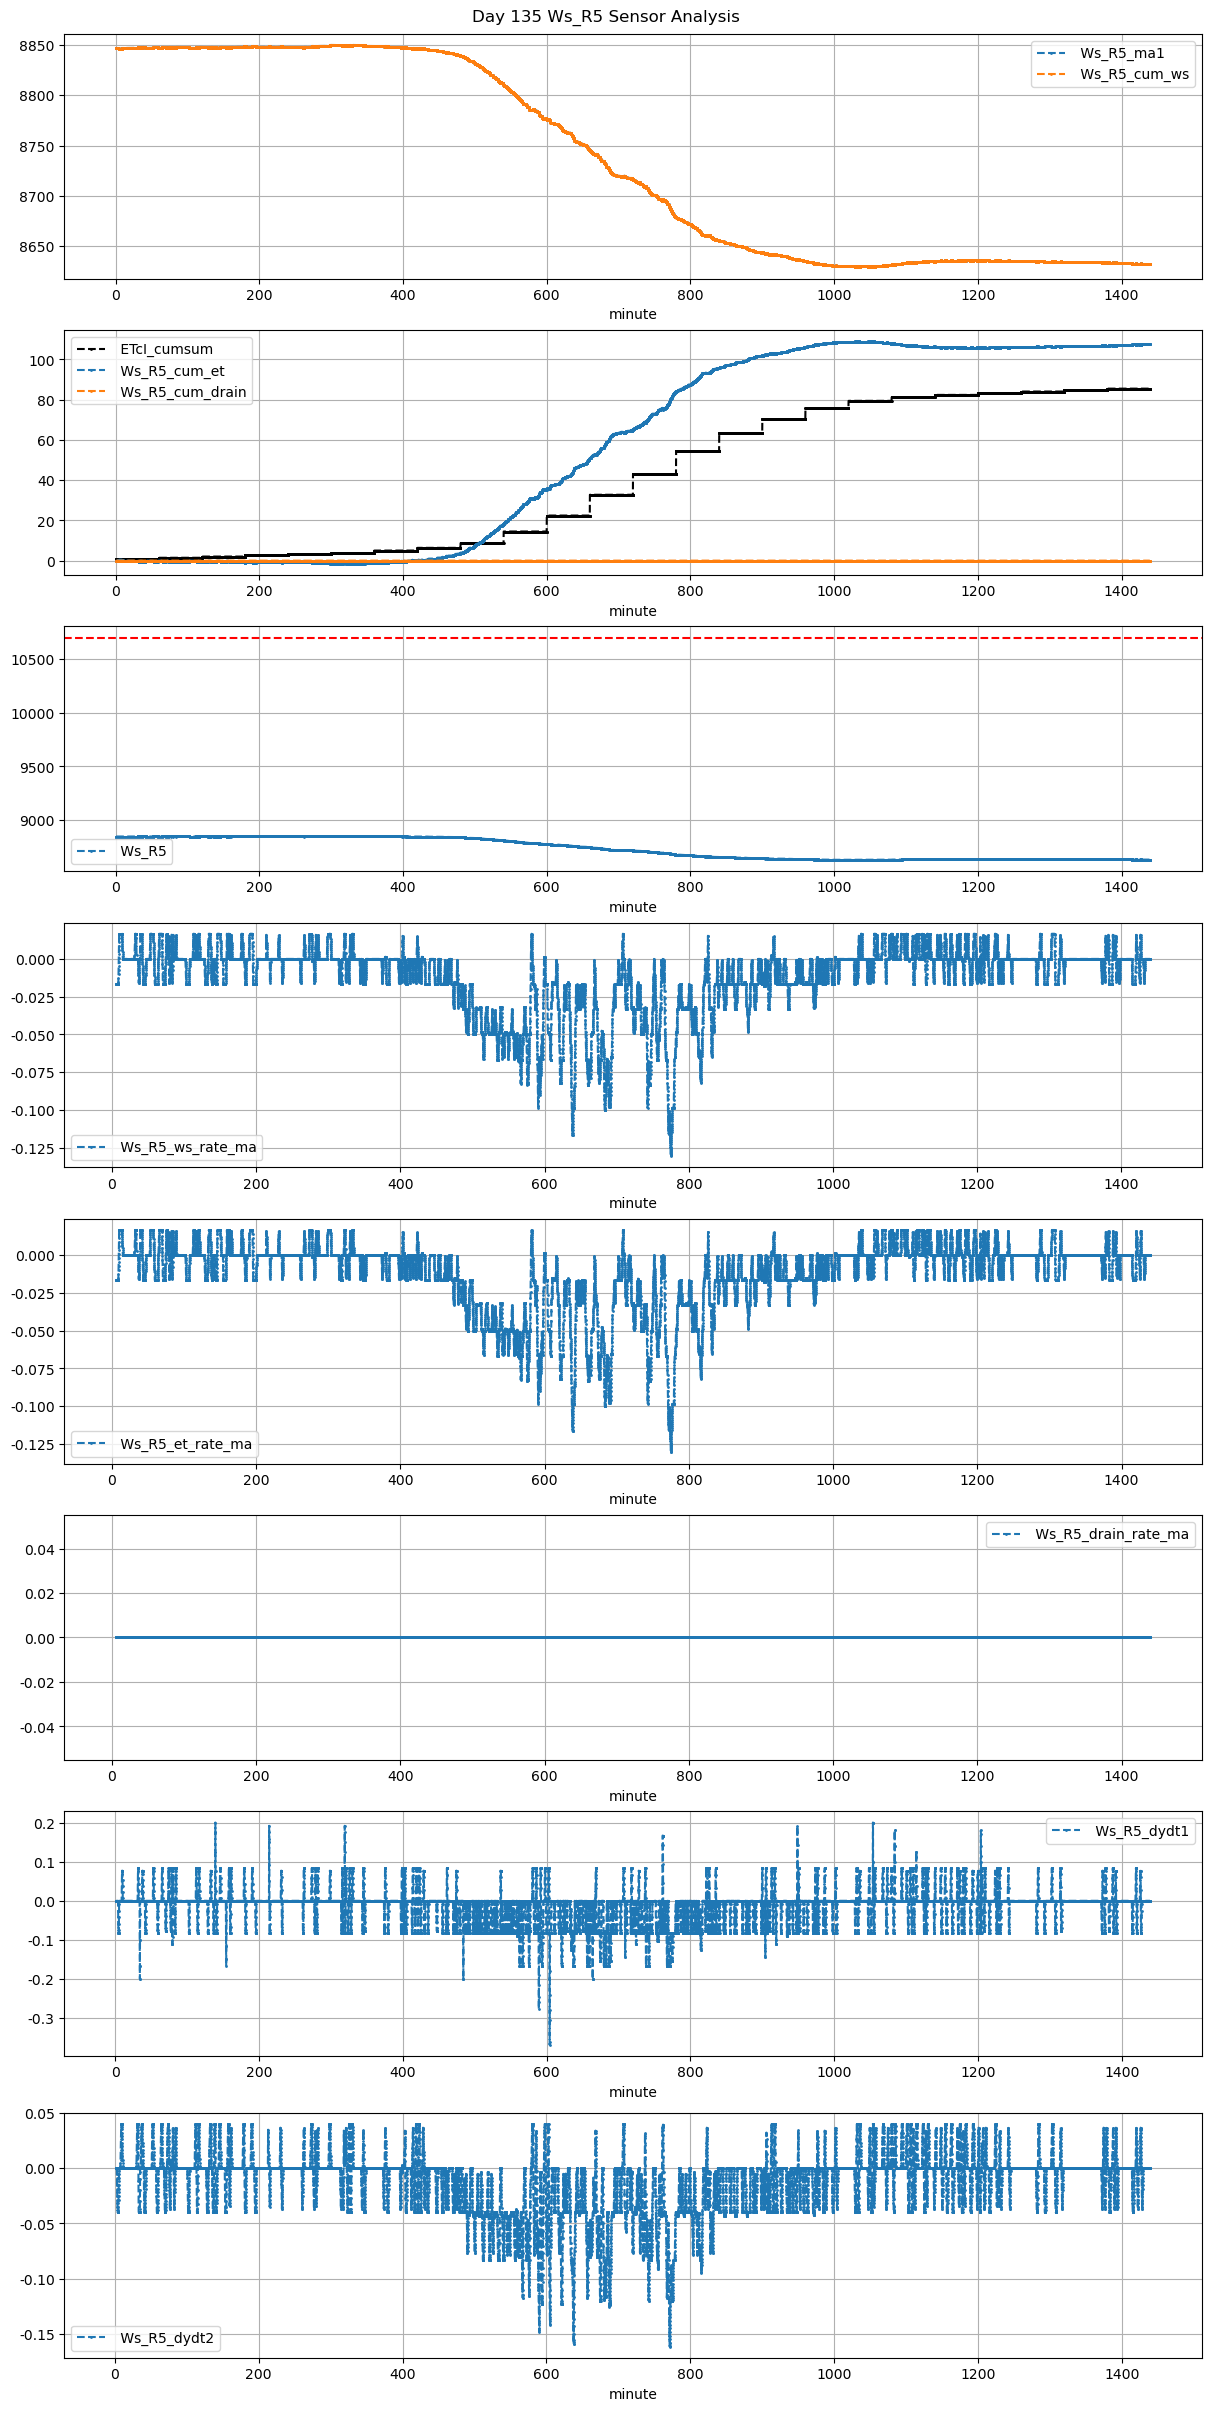Click the minute axis label under the top plot
The height and width of the screenshot is (2411, 1211).
pos(633,314)
